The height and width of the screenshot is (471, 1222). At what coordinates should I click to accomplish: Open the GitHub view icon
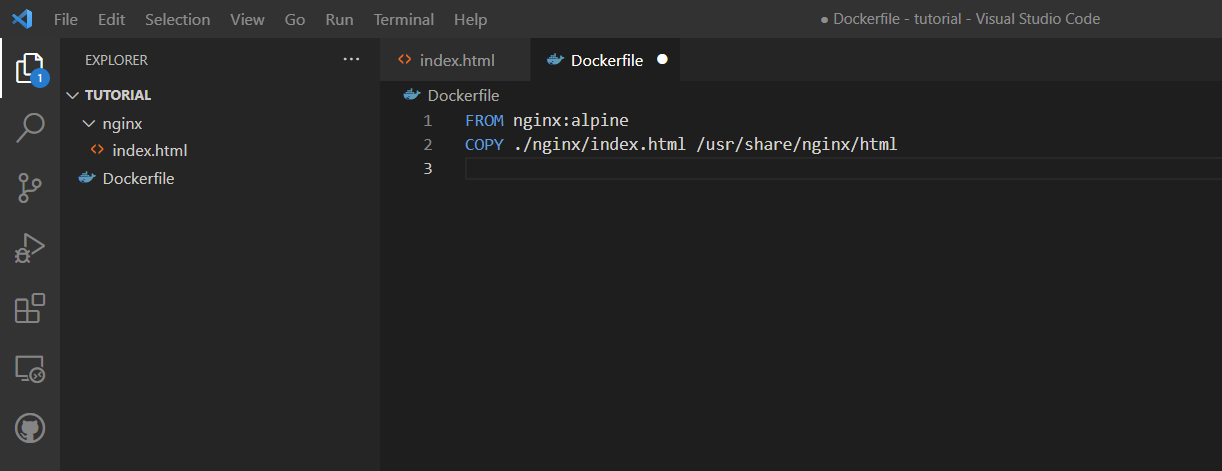pos(30,429)
